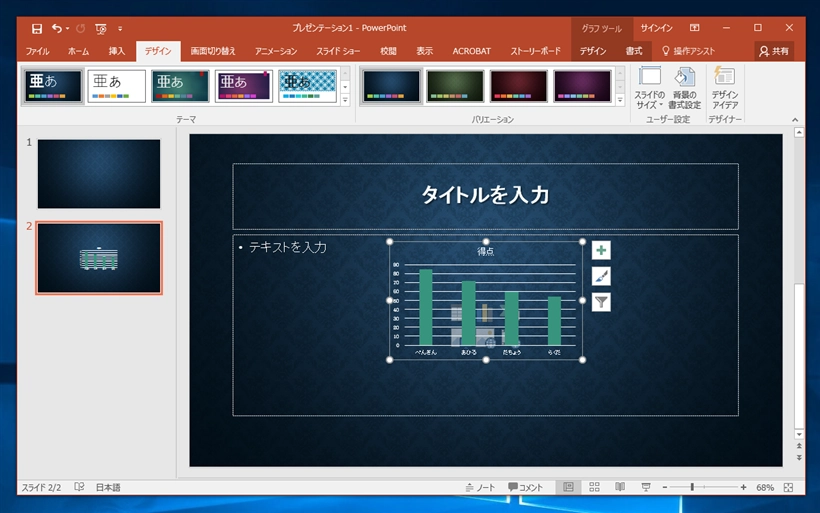This screenshot has width=820, height=513.
Task: Open the undo history dropdown arrow
Action: 67,29
